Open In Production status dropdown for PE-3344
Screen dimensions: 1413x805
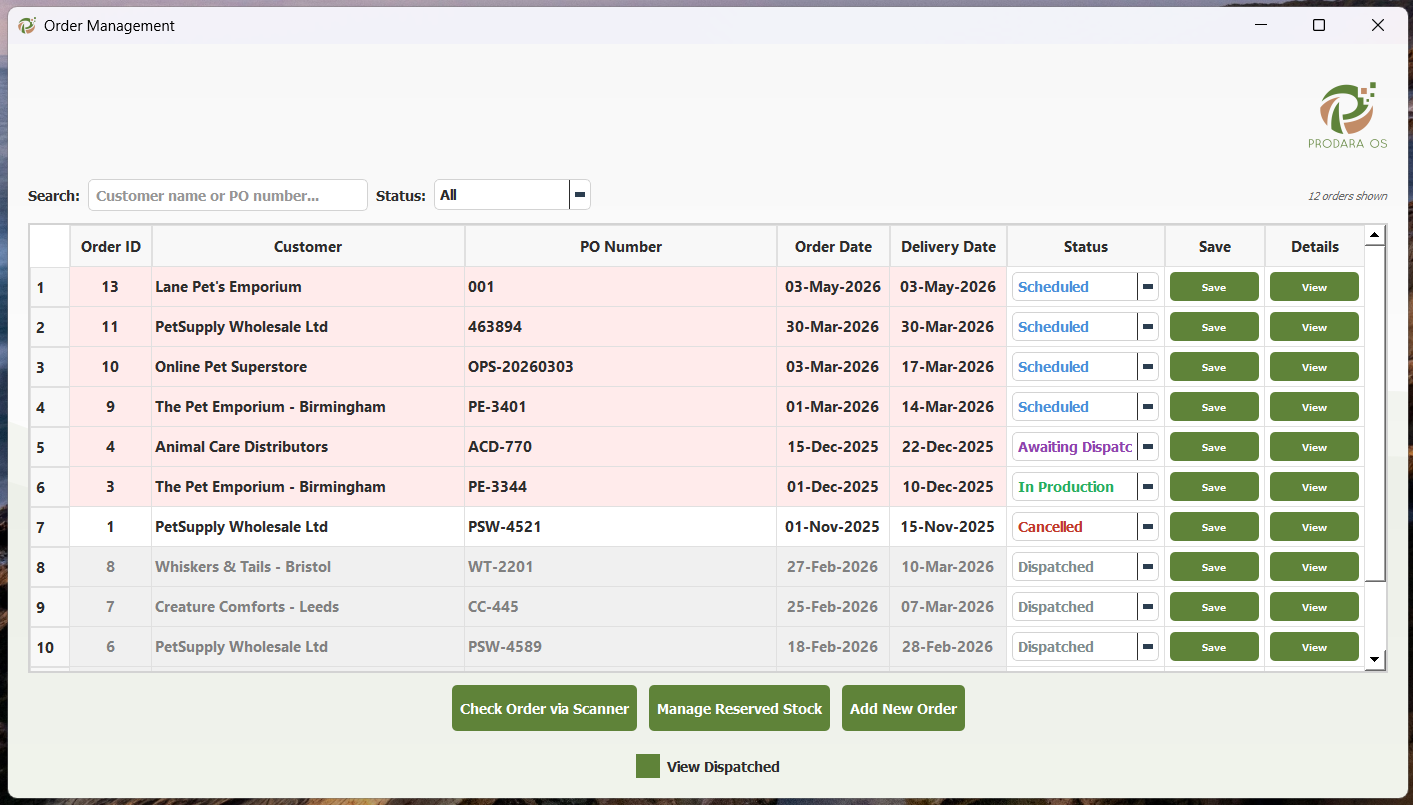pos(1085,487)
